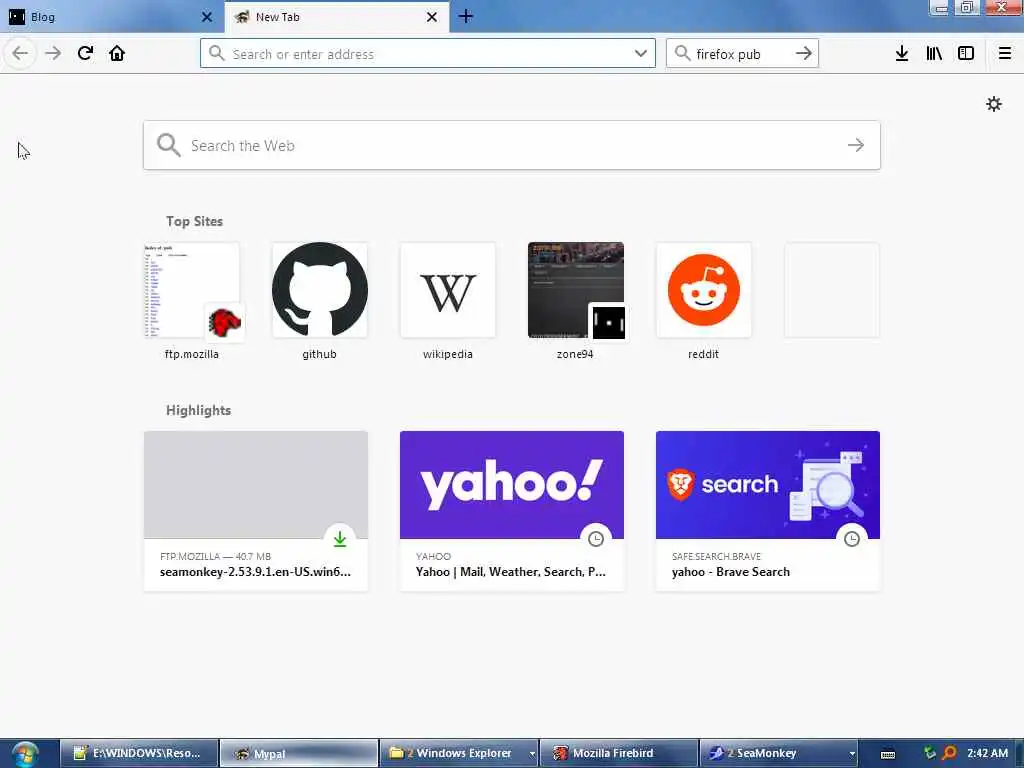The image size is (1024, 768).
Task: Expand the address bar history dropdown
Action: 641,54
